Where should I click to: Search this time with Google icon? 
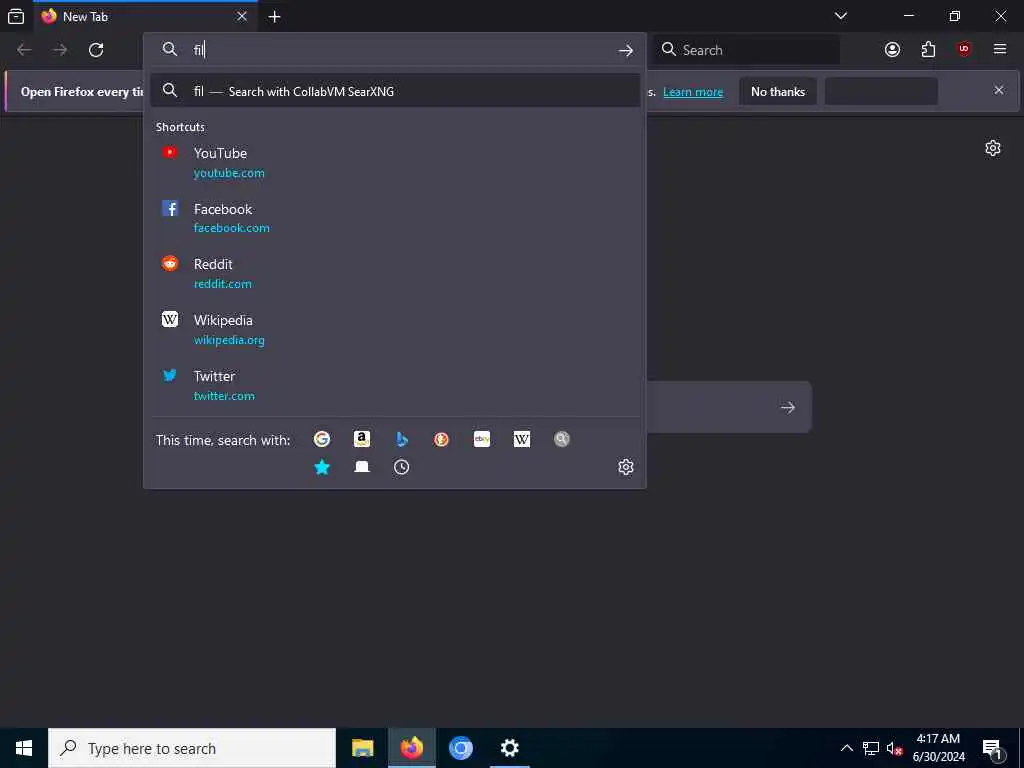[x=321, y=440]
